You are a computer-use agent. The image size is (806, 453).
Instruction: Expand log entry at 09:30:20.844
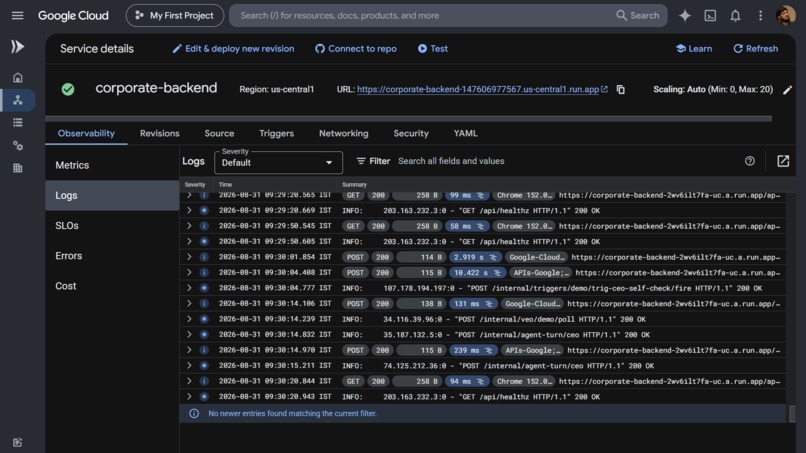(189, 381)
